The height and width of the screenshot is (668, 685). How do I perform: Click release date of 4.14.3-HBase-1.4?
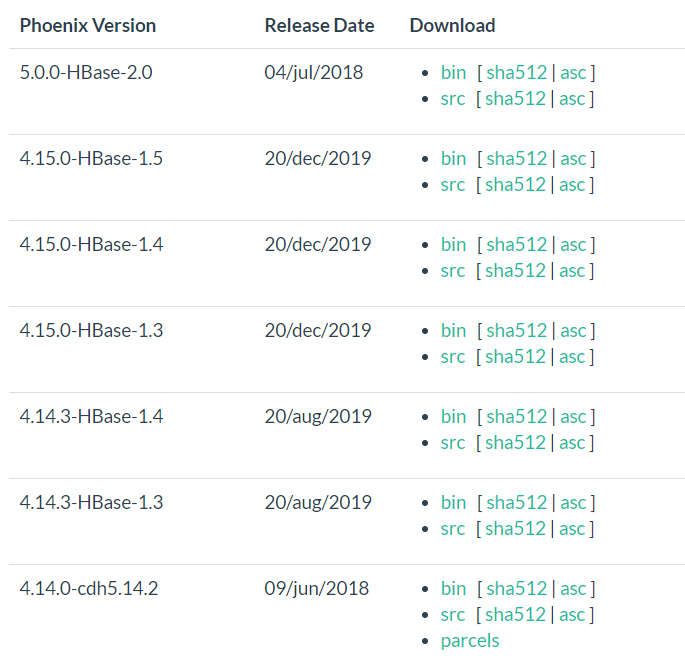pos(318,417)
